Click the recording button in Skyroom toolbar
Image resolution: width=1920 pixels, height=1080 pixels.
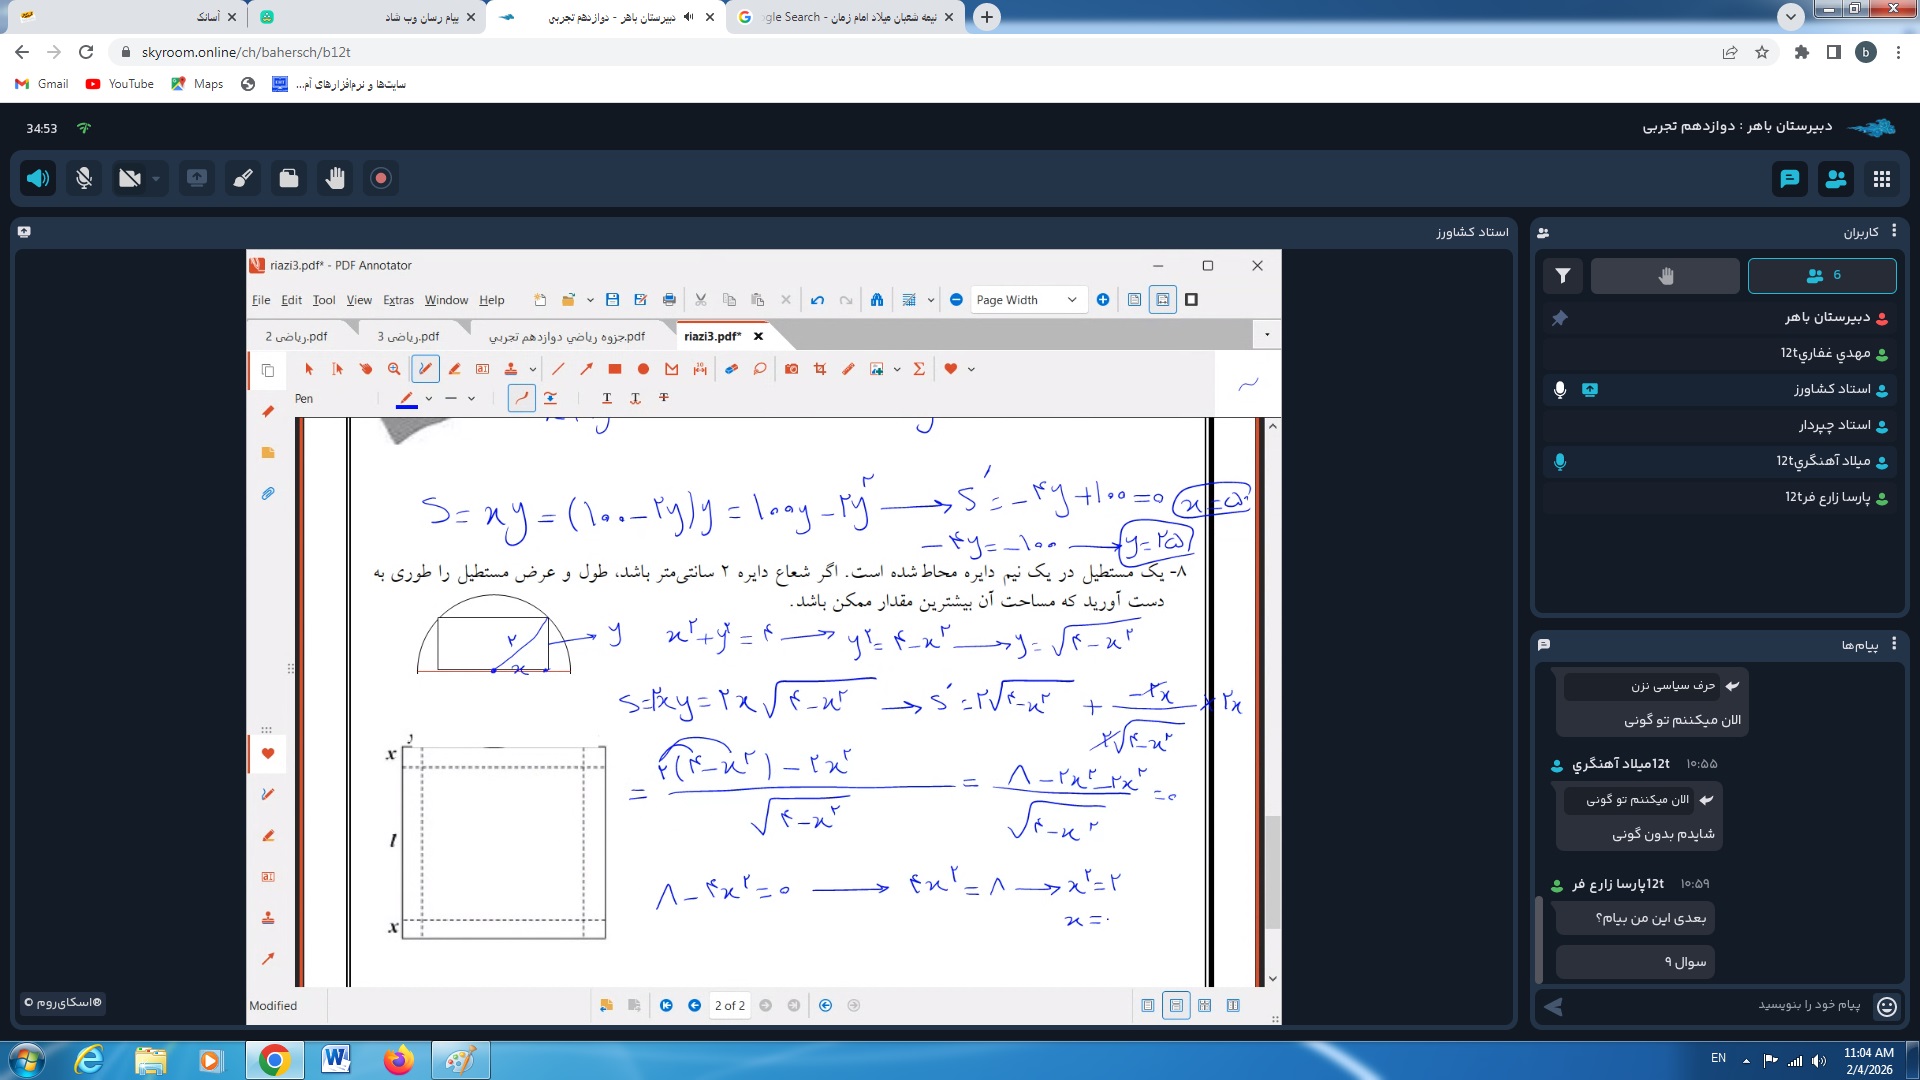click(381, 178)
